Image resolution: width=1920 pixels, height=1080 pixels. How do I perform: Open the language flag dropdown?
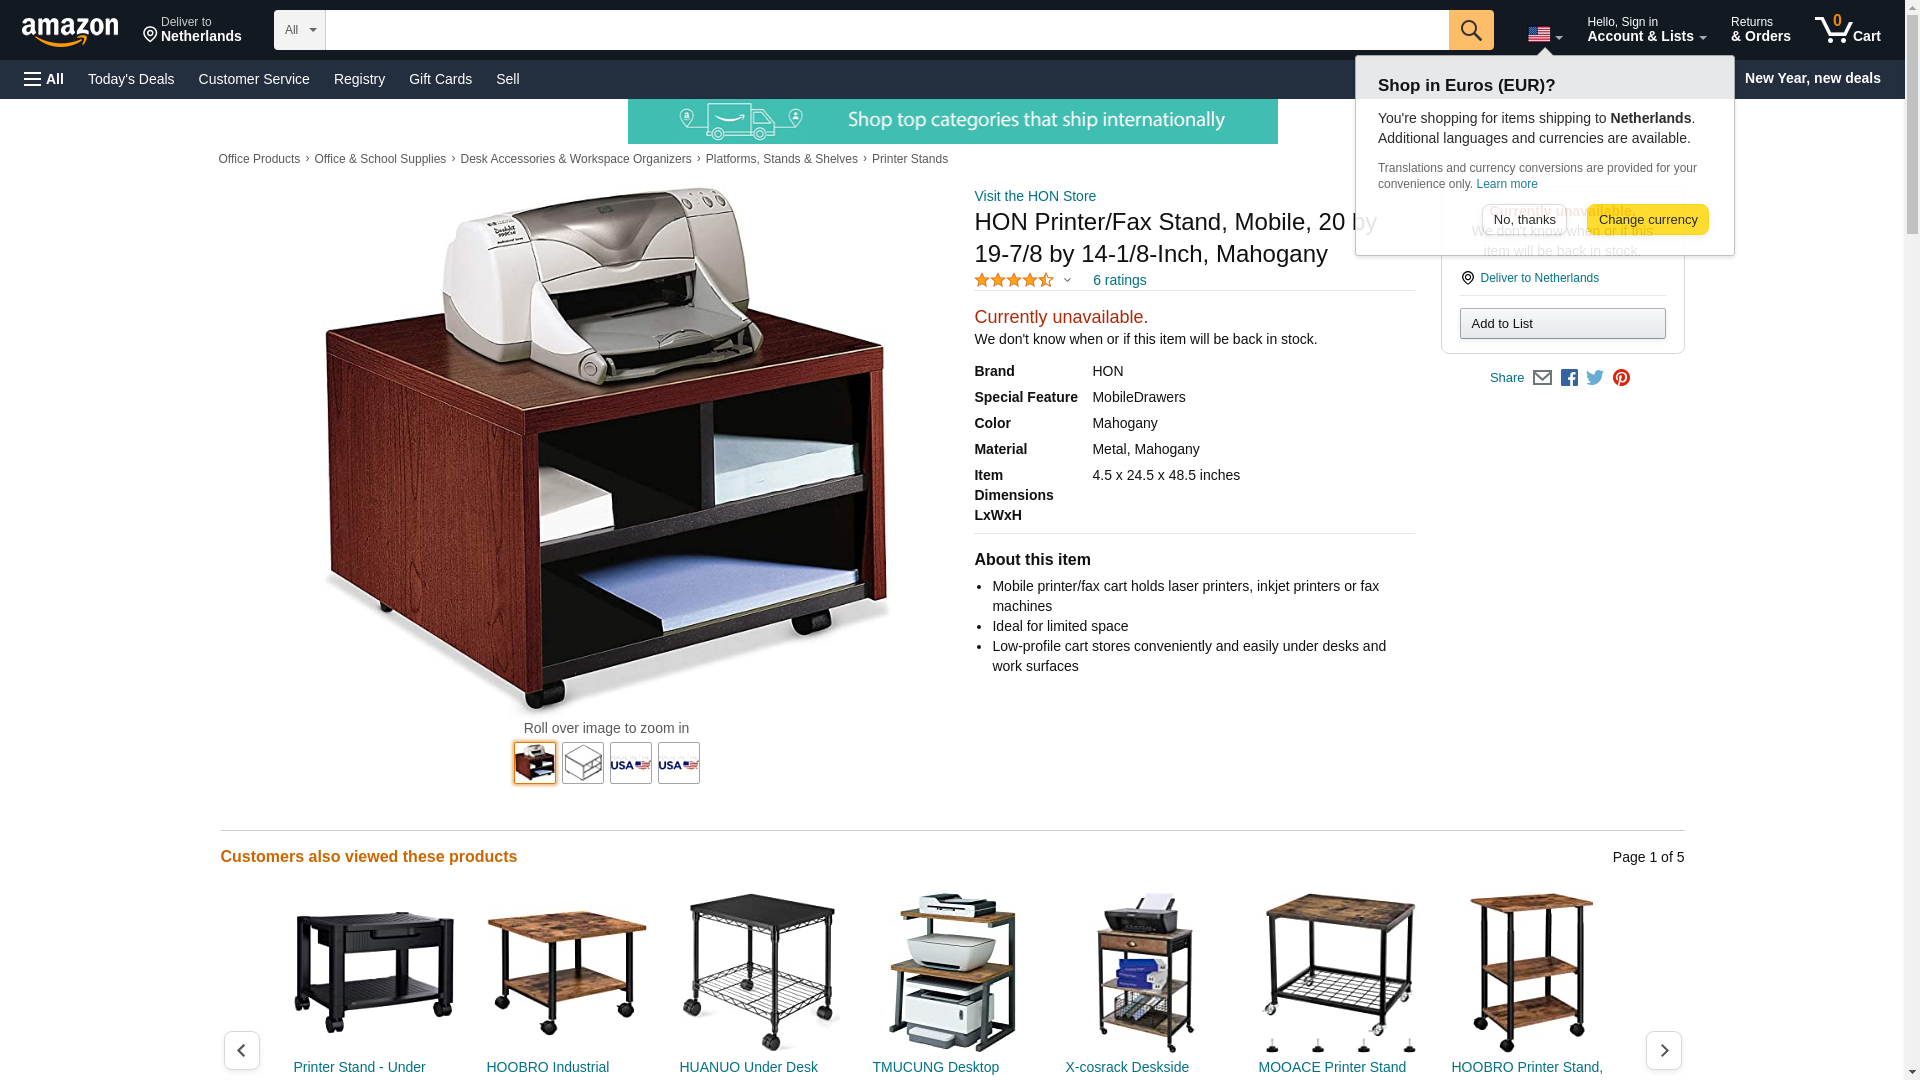pos(1545,34)
